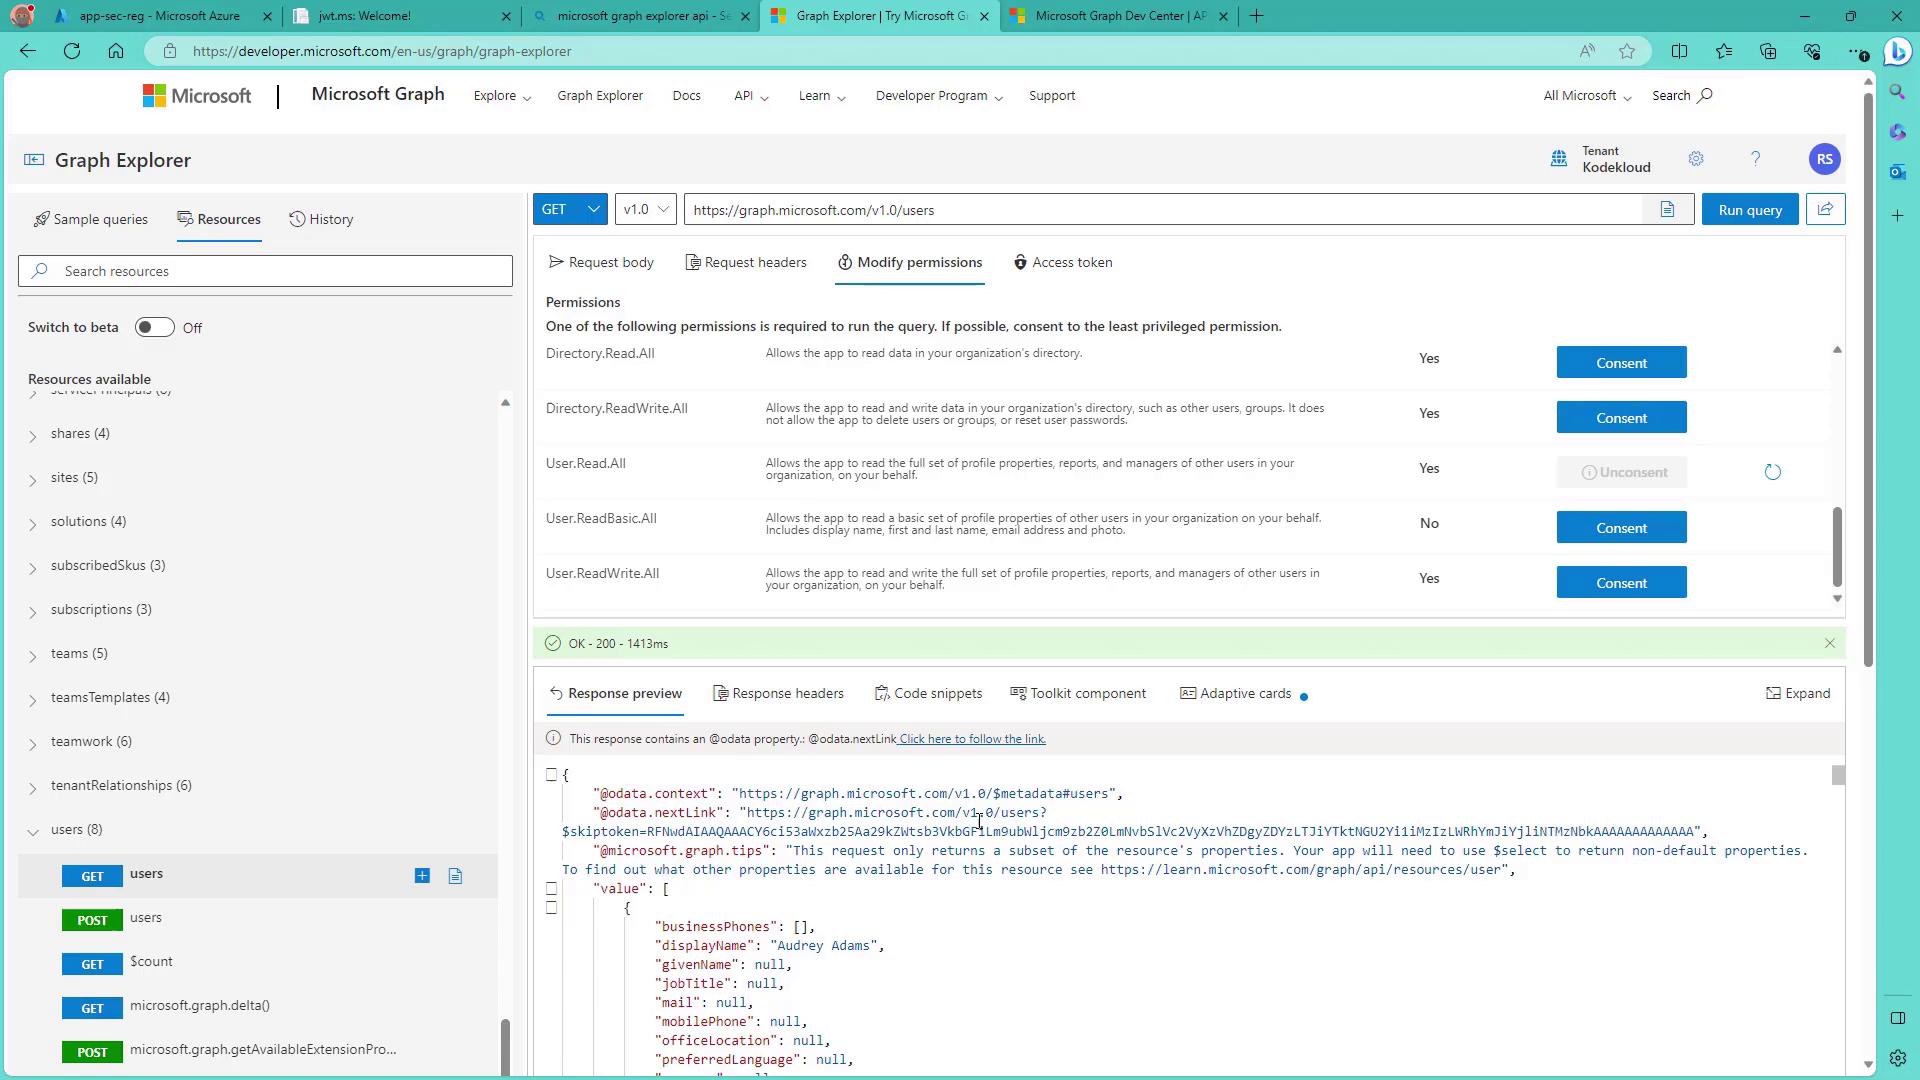Add page to favorites star icon
The height and width of the screenshot is (1080, 1920).
[x=1627, y=51]
